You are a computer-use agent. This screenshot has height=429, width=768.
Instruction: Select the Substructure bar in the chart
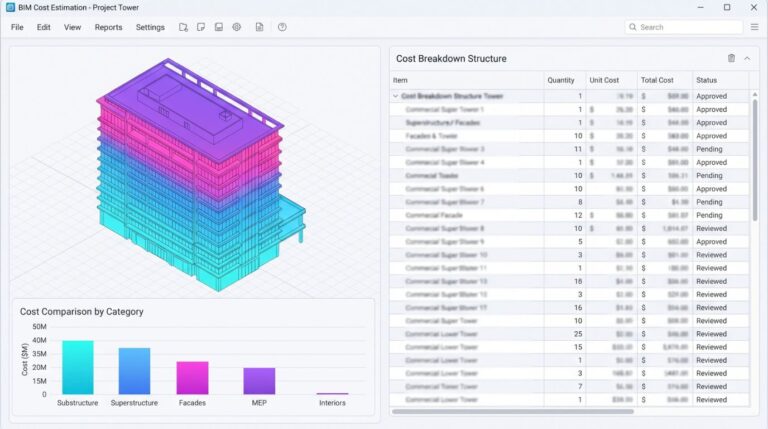(x=77, y=367)
